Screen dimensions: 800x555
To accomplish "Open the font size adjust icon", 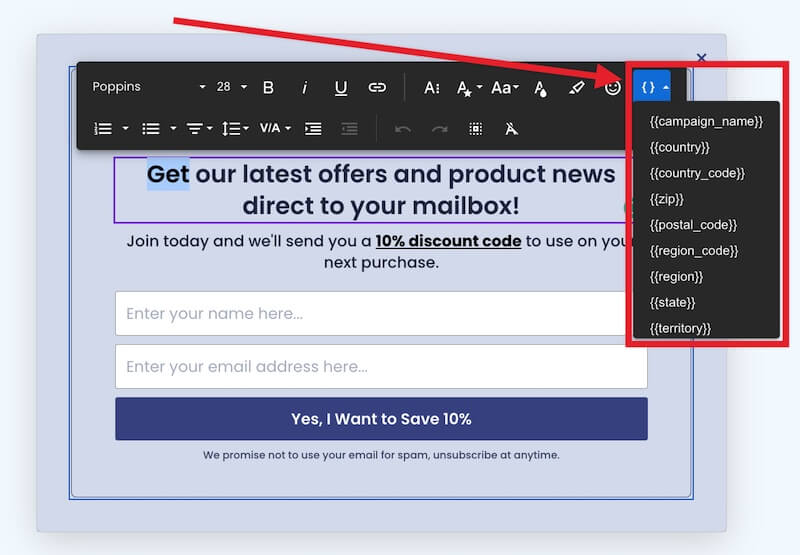I will (432, 88).
